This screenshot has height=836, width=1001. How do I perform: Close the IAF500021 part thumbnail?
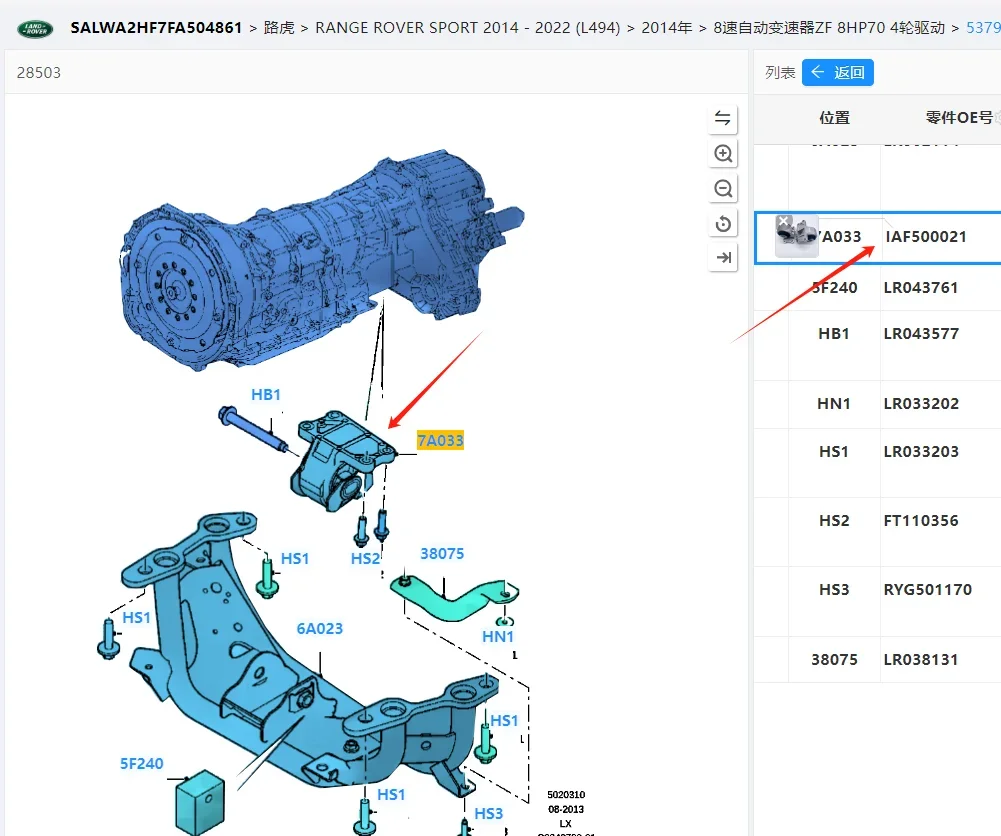coord(783,221)
